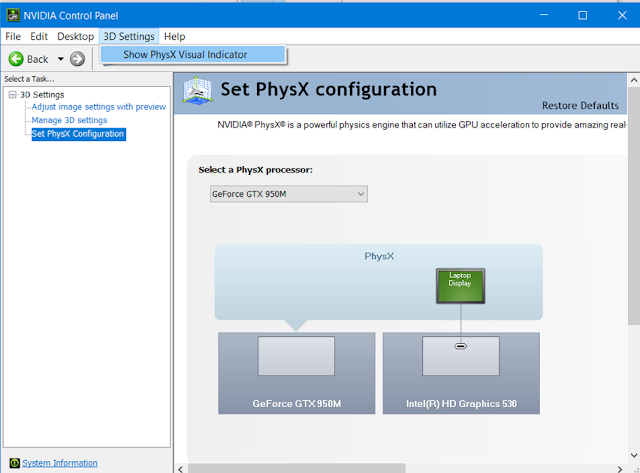This screenshot has height=473, width=640.
Task: Click the 'Select a PhysX processor:' label
Action: (256, 170)
